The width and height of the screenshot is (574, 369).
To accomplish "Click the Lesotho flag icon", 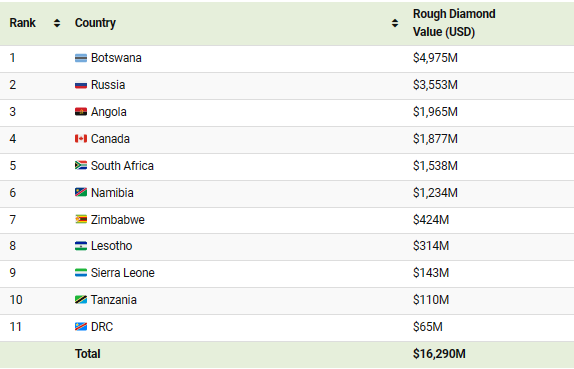I will [x=81, y=246].
